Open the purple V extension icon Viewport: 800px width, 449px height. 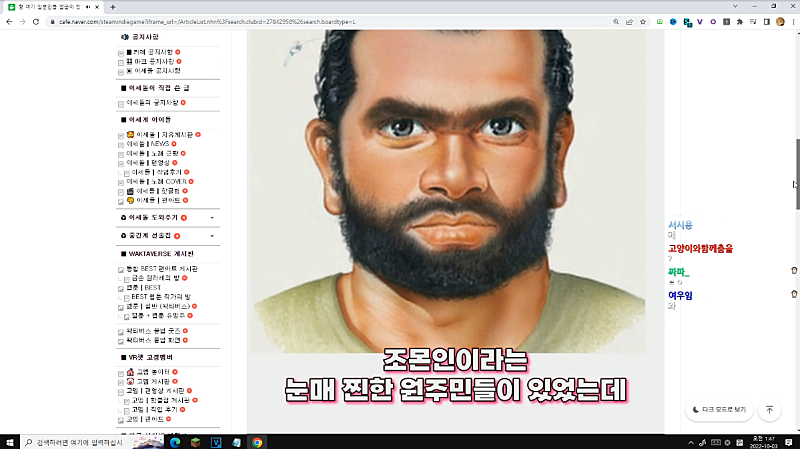click(x=699, y=22)
